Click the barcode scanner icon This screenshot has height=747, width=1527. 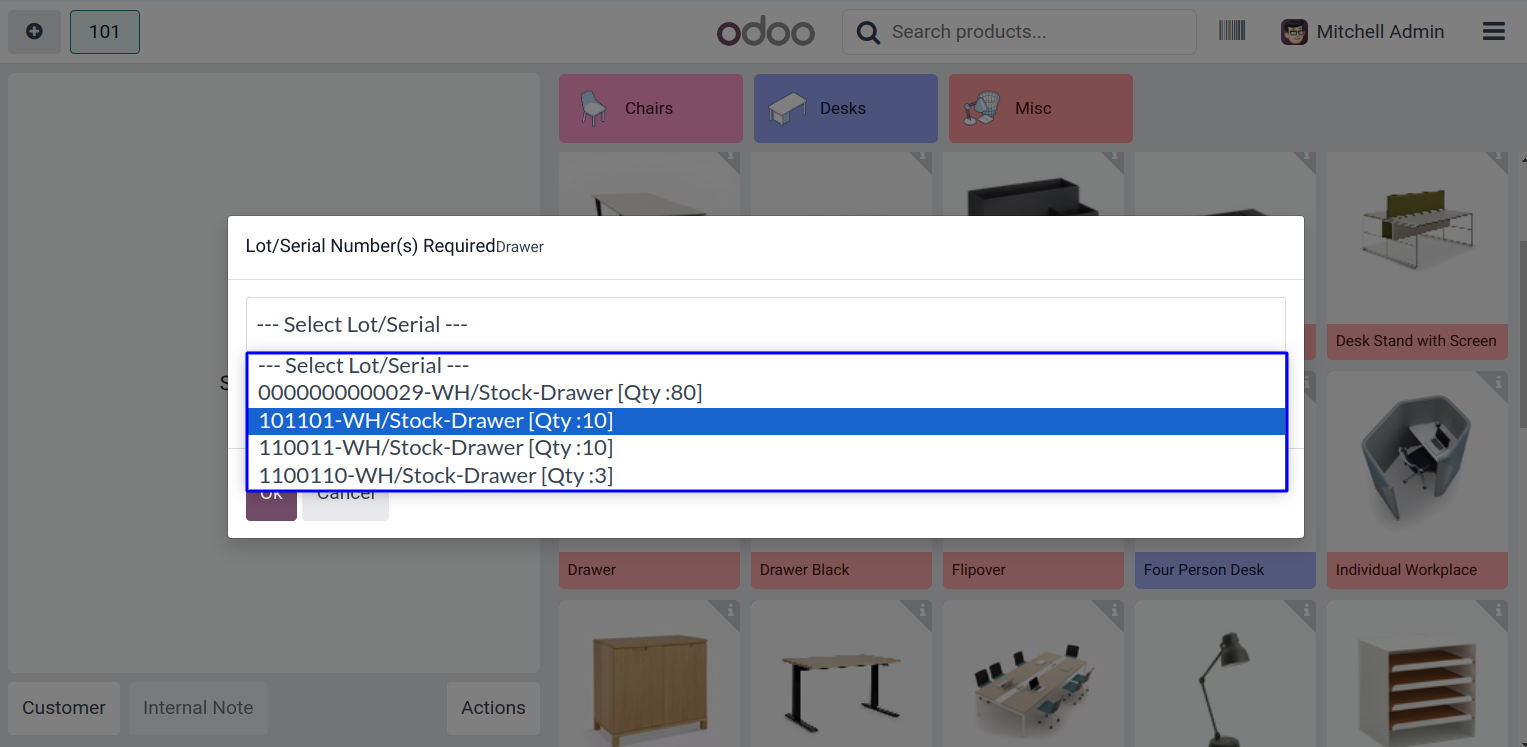tap(1231, 31)
